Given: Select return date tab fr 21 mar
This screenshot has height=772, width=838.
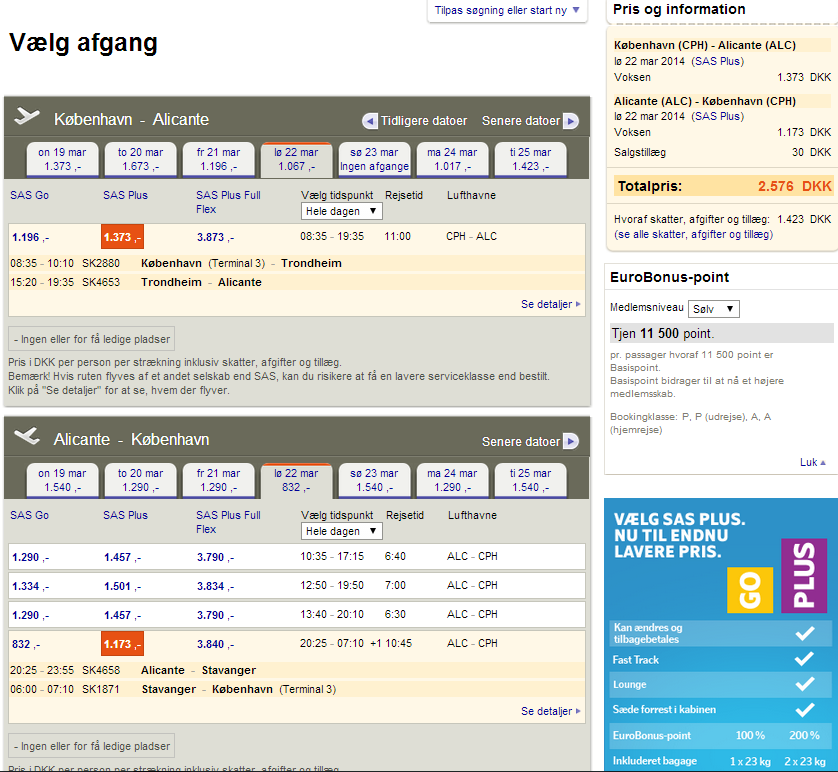Looking at the screenshot, I should (219, 479).
